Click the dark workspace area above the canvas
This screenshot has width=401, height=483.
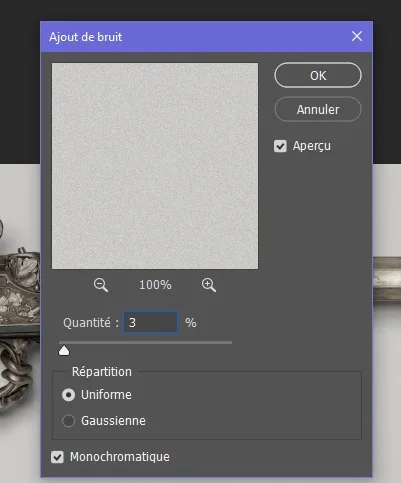tap(200, 10)
